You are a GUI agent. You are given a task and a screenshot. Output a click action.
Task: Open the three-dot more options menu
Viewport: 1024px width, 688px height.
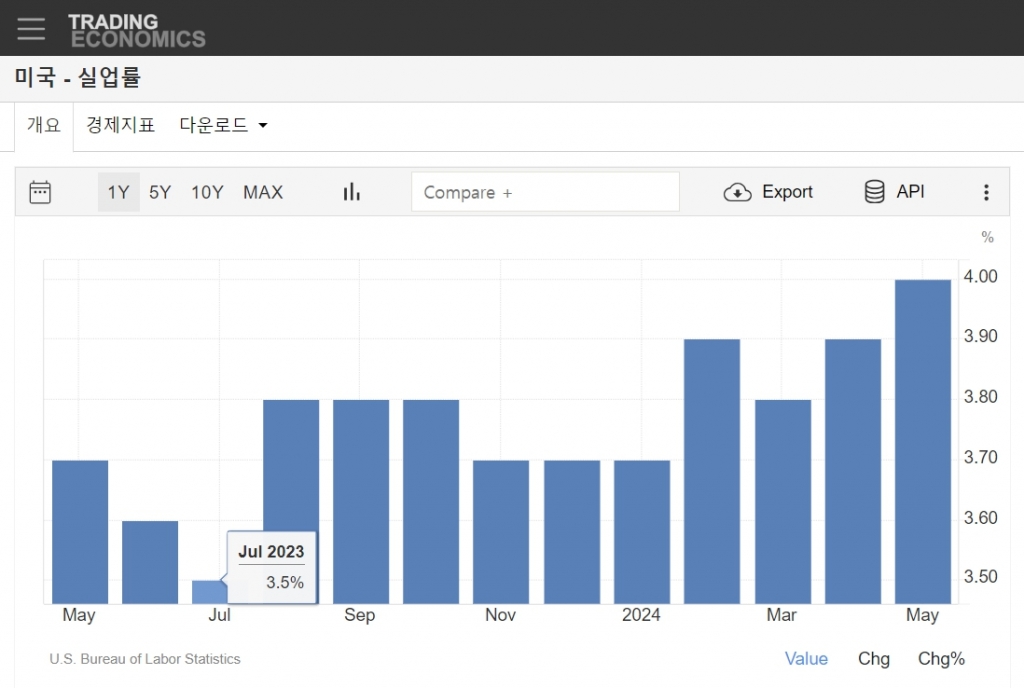click(986, 192)
